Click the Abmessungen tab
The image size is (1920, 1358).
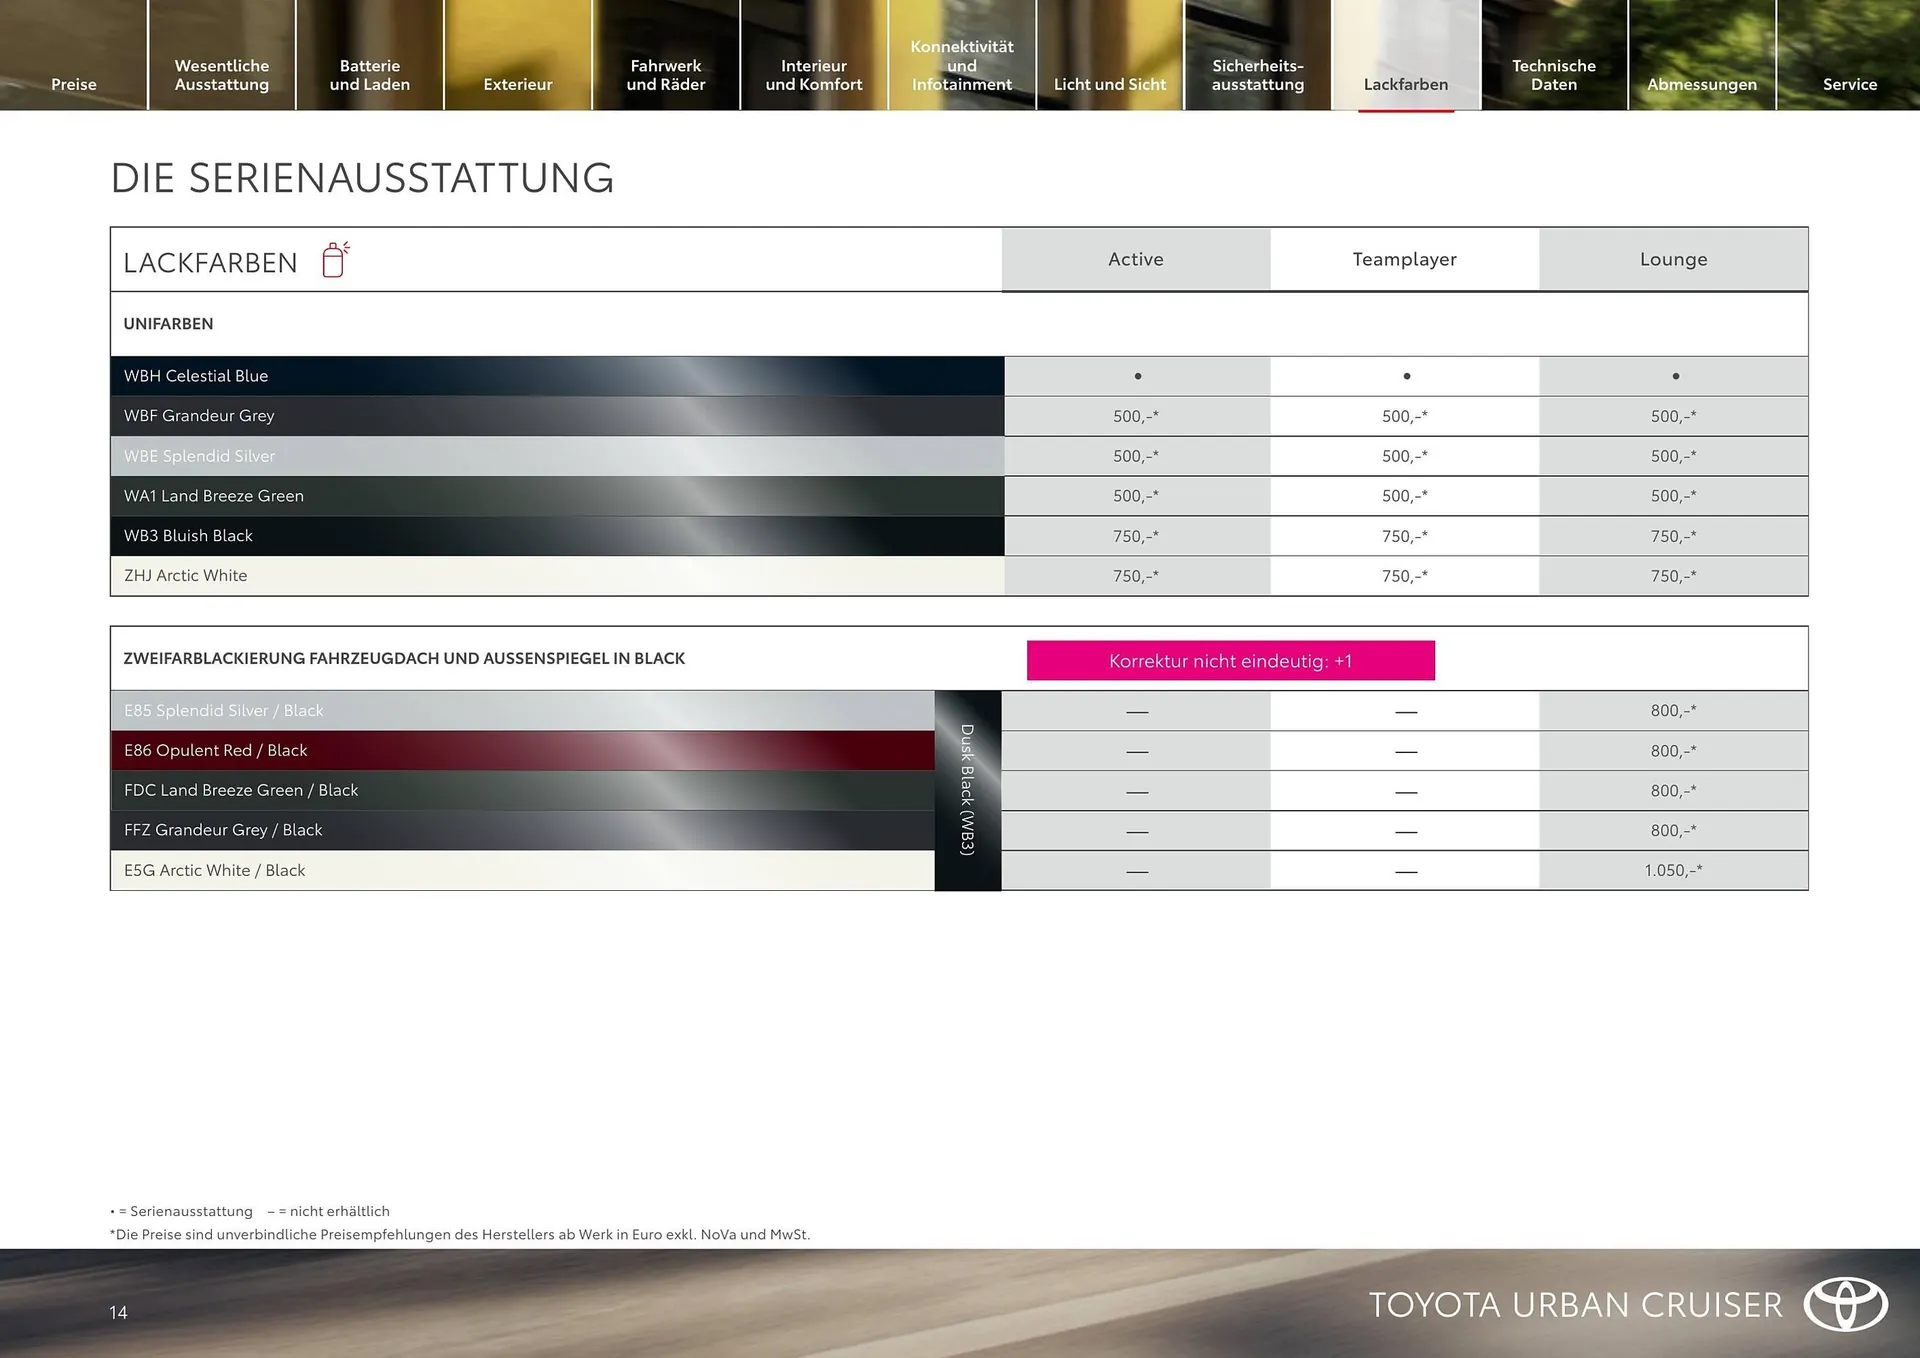[x=1701, y=84]
